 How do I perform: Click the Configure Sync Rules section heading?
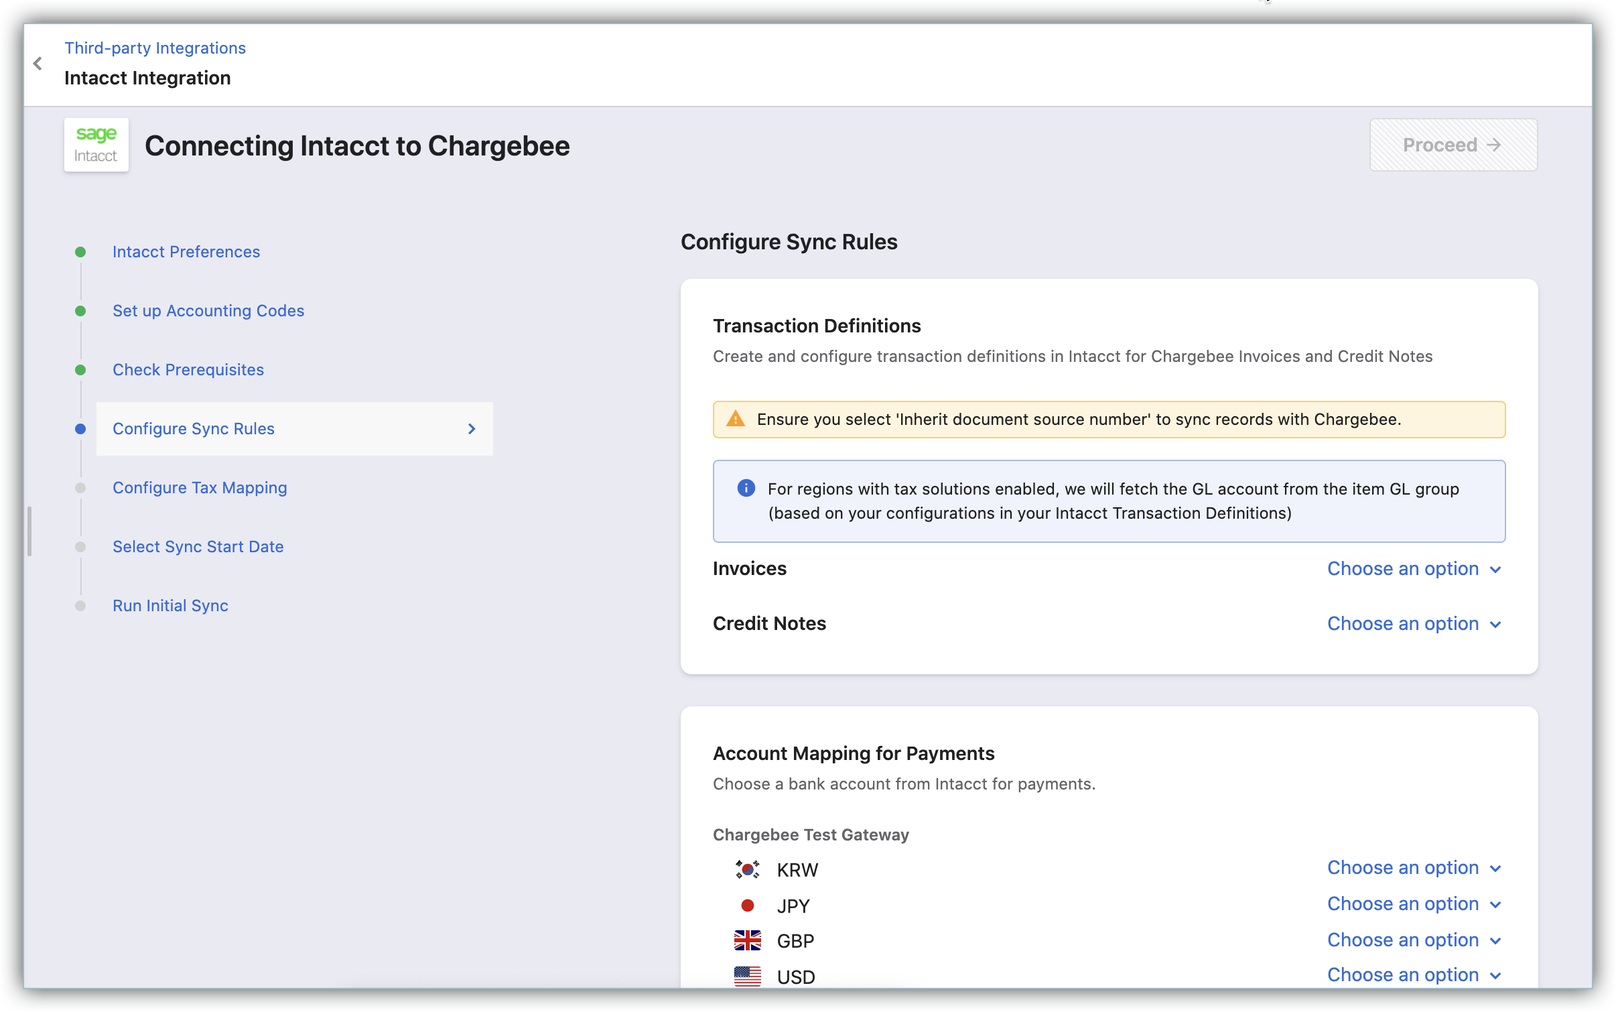coord(789,242)
